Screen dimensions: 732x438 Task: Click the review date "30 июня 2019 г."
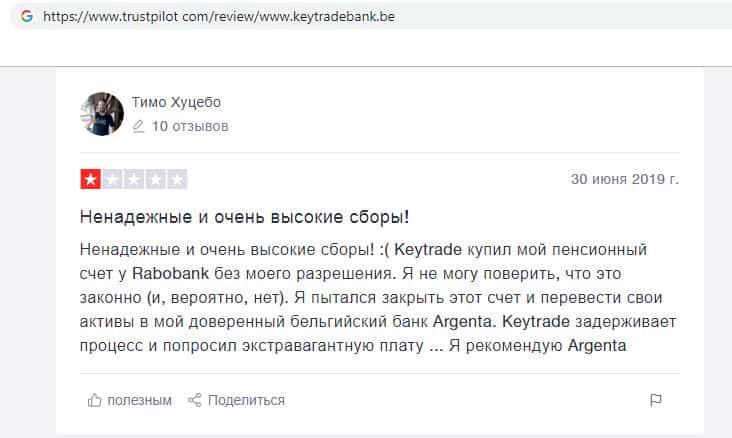[624, 180]
